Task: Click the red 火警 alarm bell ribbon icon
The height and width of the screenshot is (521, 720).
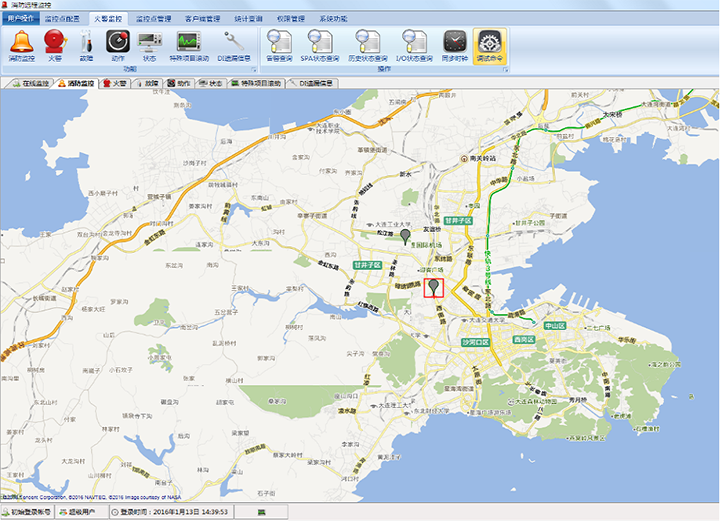Action: [54, 46]
